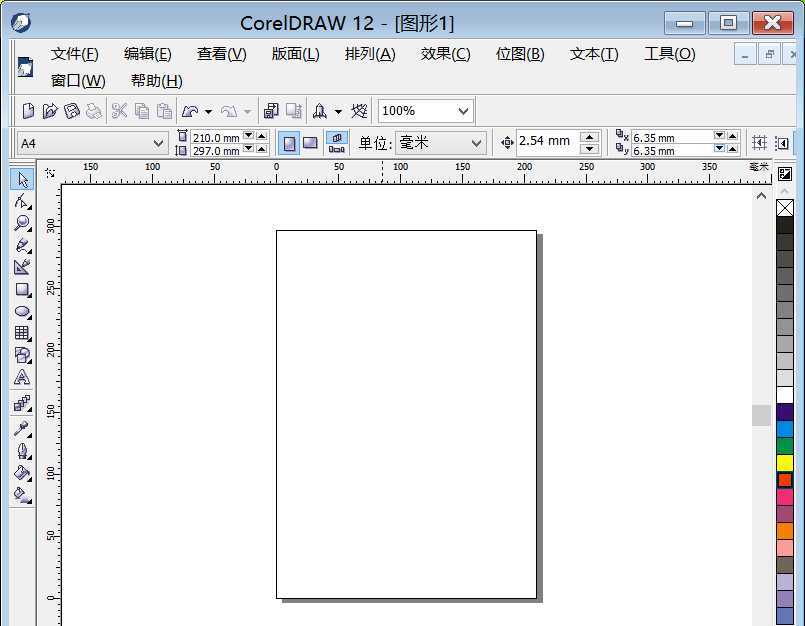The image size is (805, 626).
Task: Select the Zoom tool
Action: pyautogui.click(x=22, y=224)
